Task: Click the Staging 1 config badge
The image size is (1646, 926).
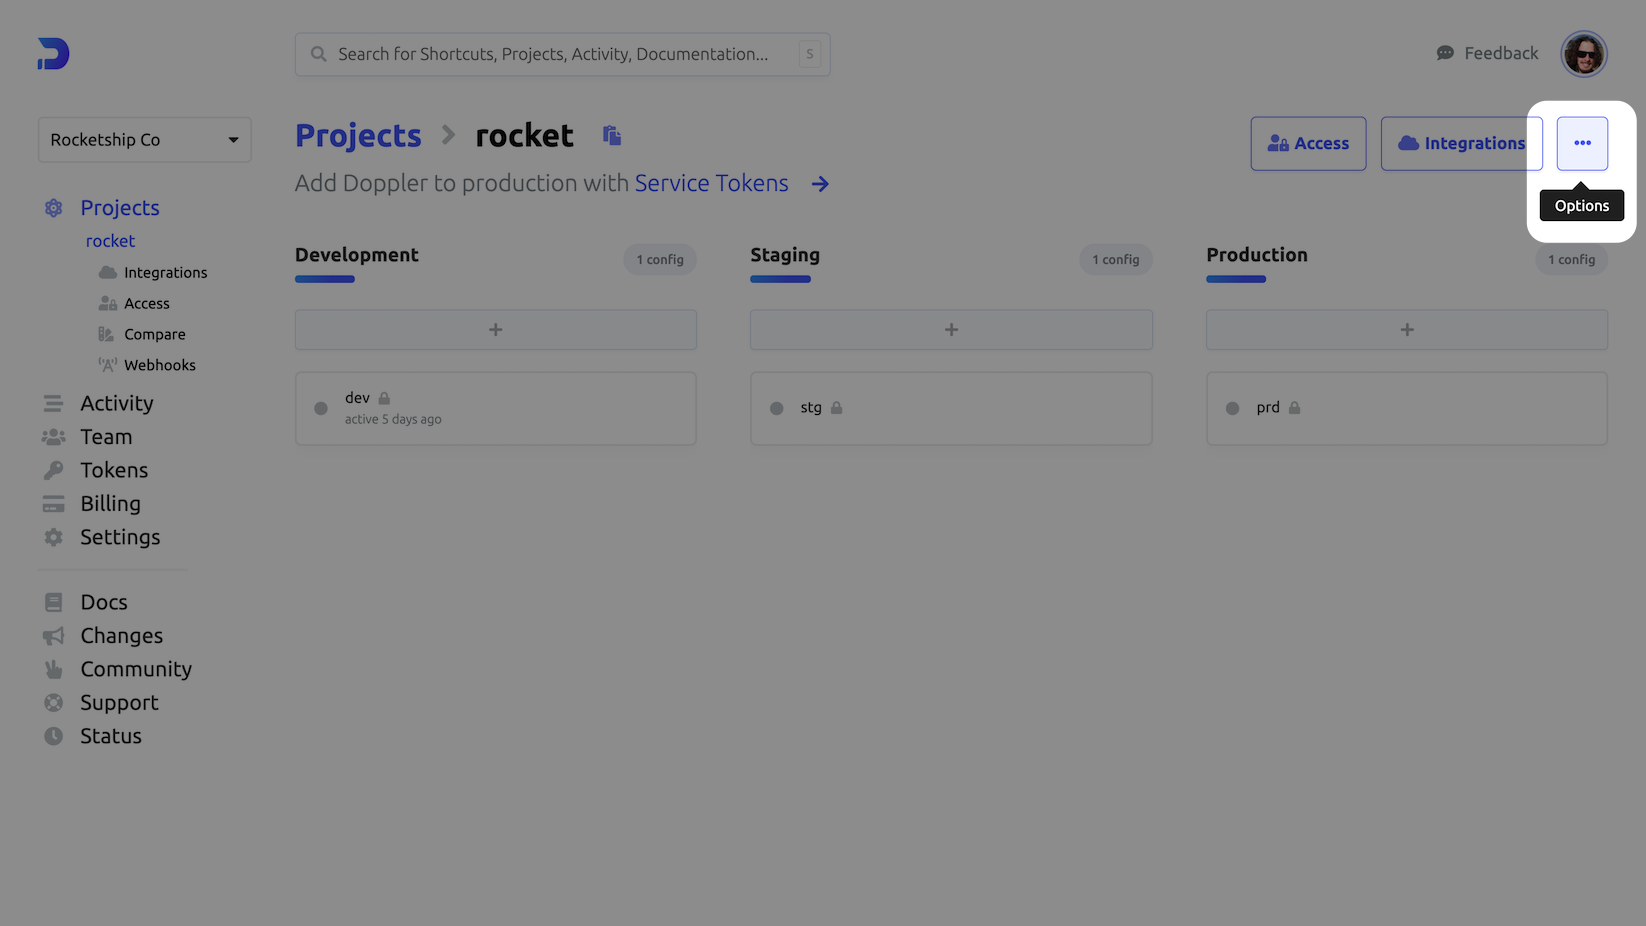Action: click(1116, 259)
